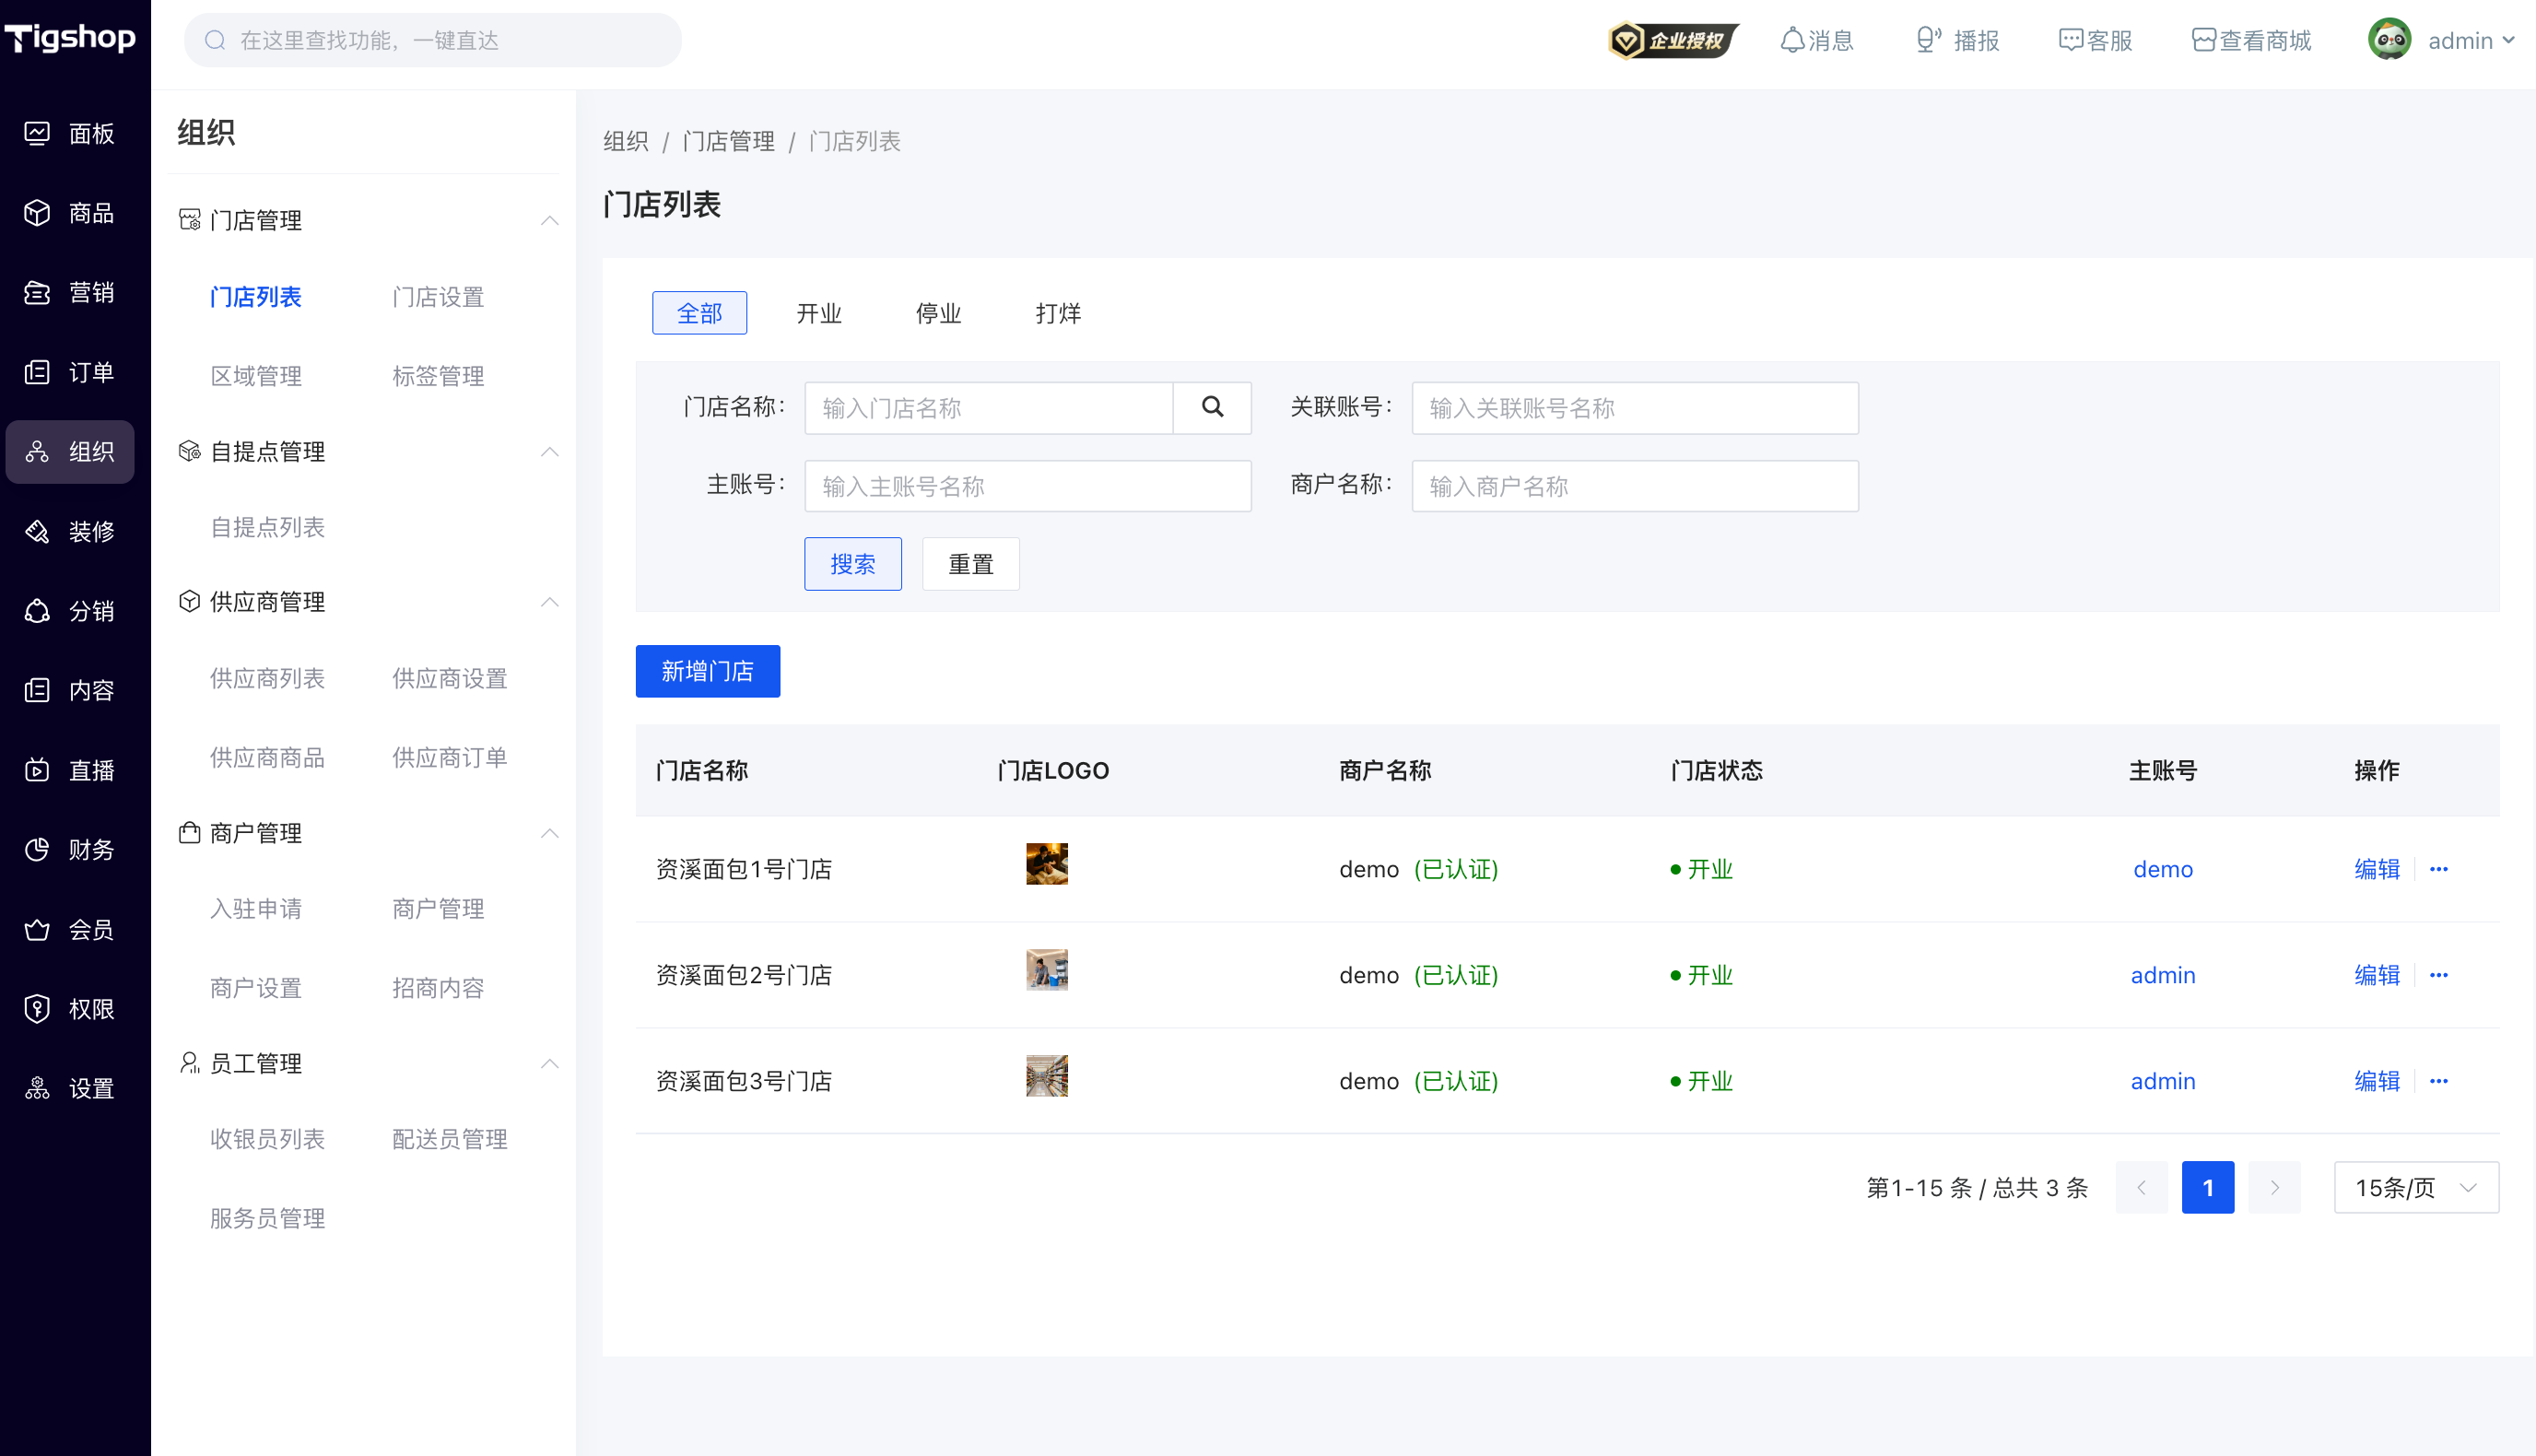Open the 装修 decoration sidebar icon

tap(38, 531)
